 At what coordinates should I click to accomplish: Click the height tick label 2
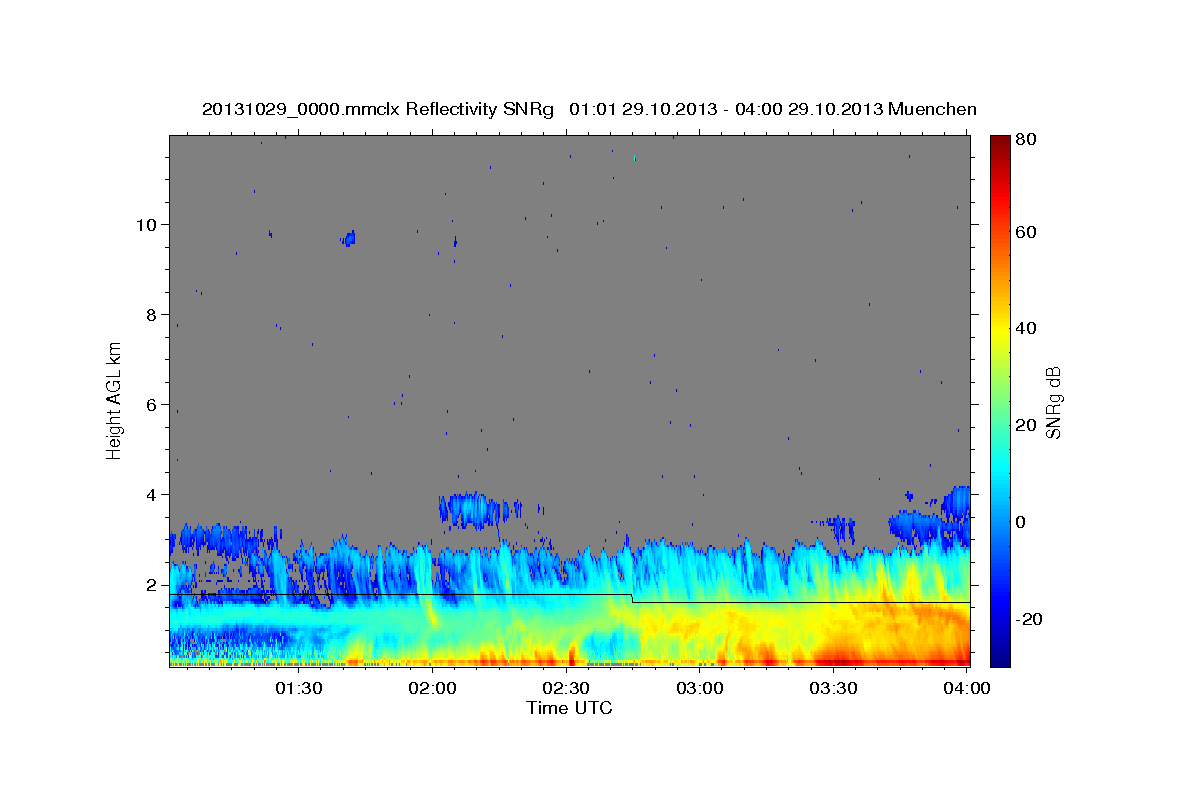pos(151,584)
